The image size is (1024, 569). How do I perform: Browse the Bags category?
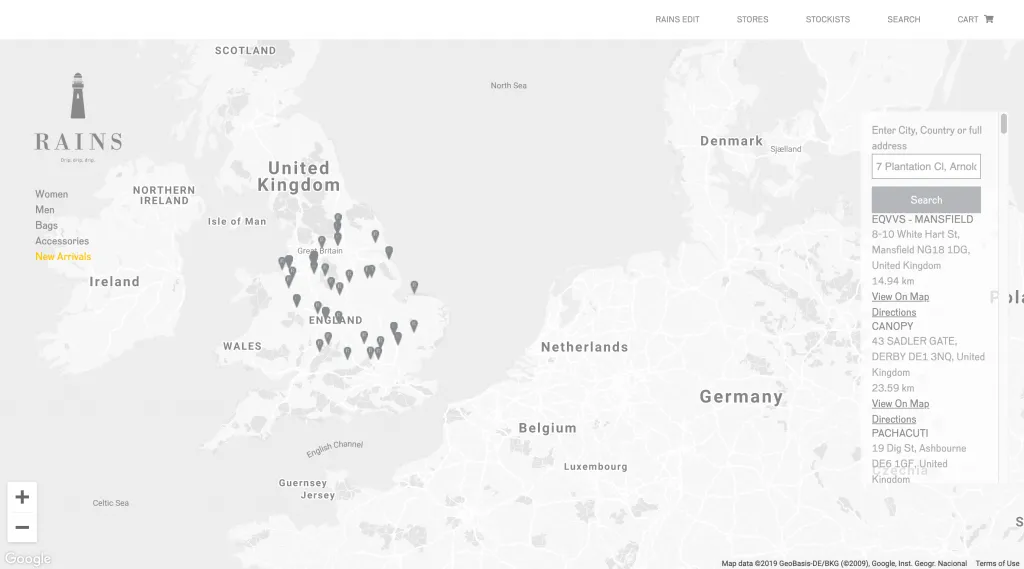point(46,225)
